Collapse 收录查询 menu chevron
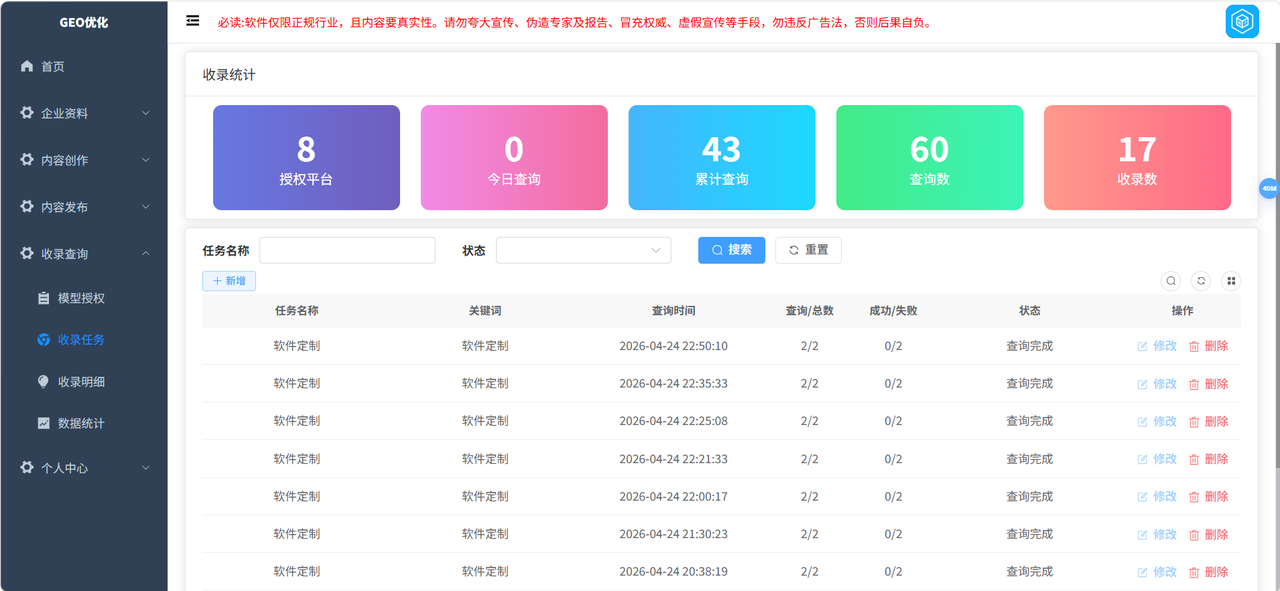This screenshot has width=1280, height=591. coord(146,254)
